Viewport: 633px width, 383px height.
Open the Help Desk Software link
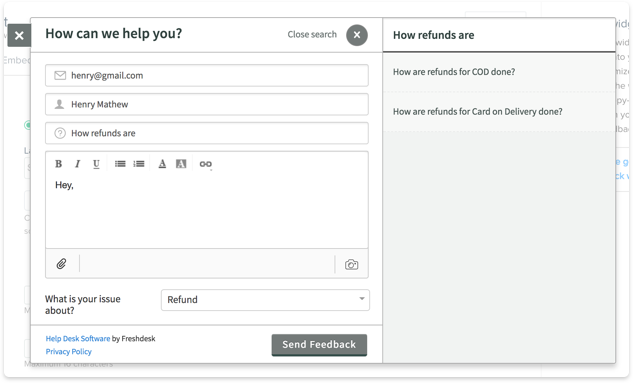78,339
